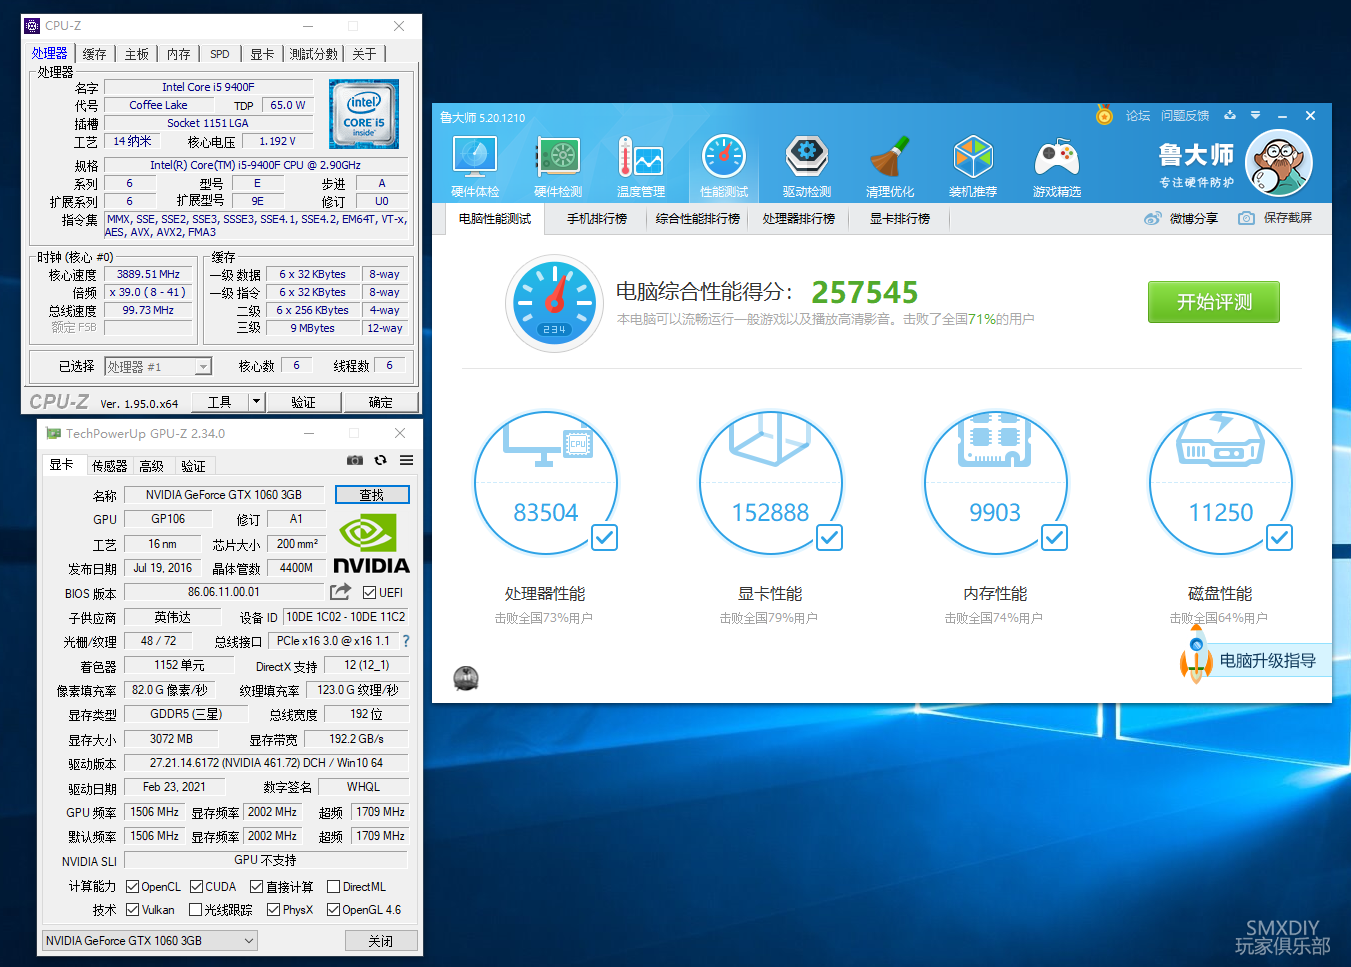1351x967 pixels.
Task: Switch to CPU-Z 显卡 tab
Action: tap(262, 54)
